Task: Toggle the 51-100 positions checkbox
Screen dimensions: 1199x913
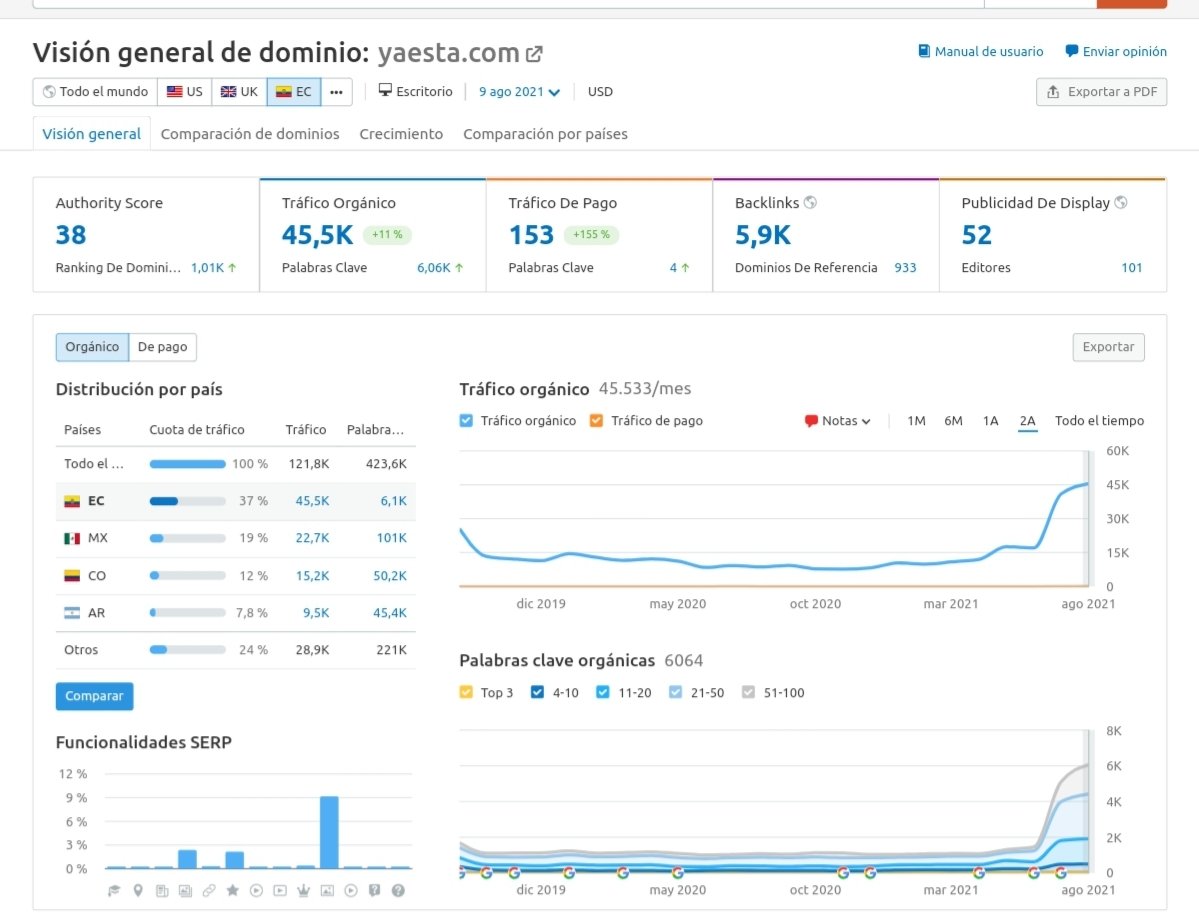Action: [x=748, y=692]
